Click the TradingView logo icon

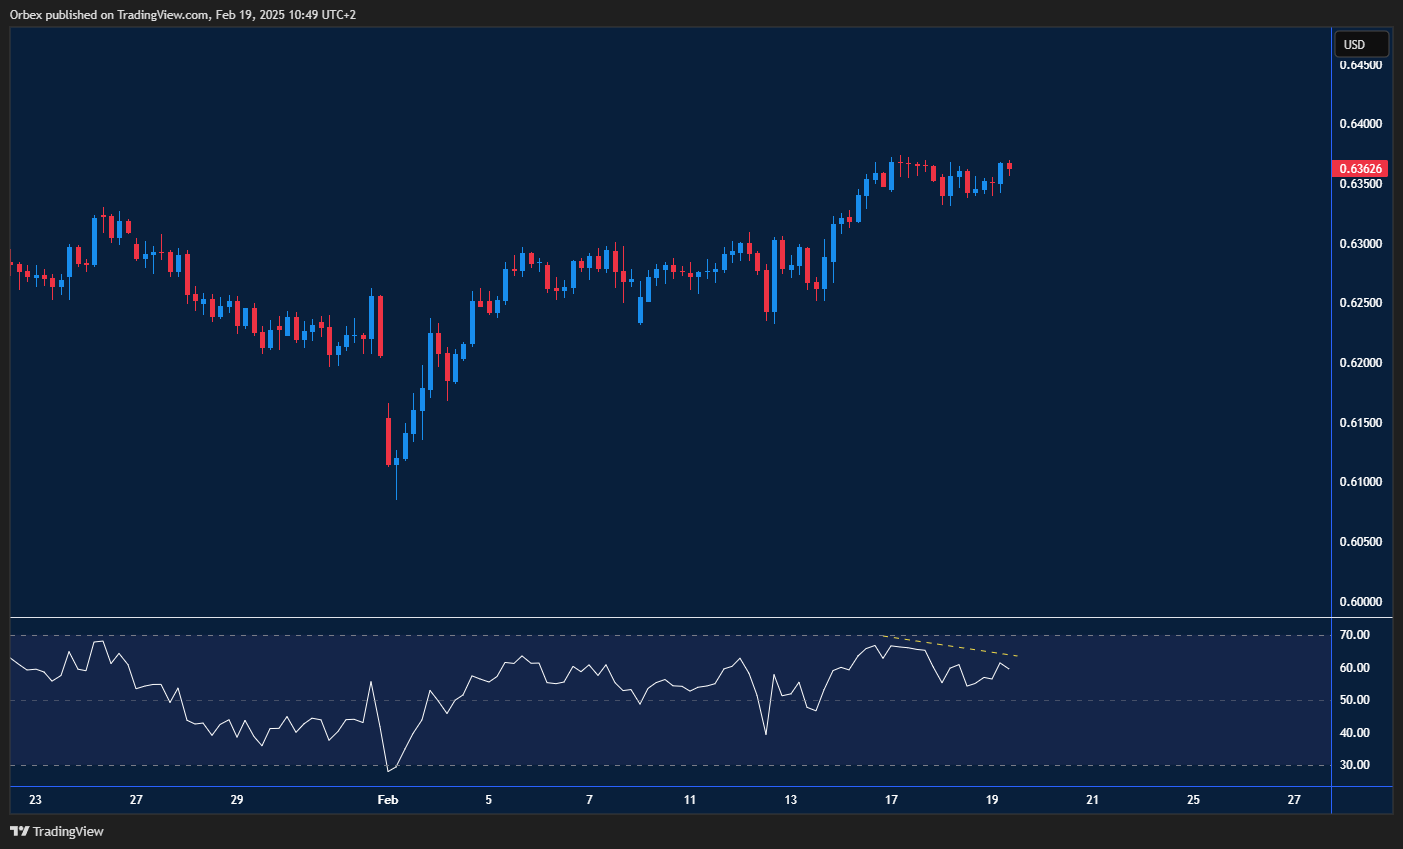coord(18,831)
